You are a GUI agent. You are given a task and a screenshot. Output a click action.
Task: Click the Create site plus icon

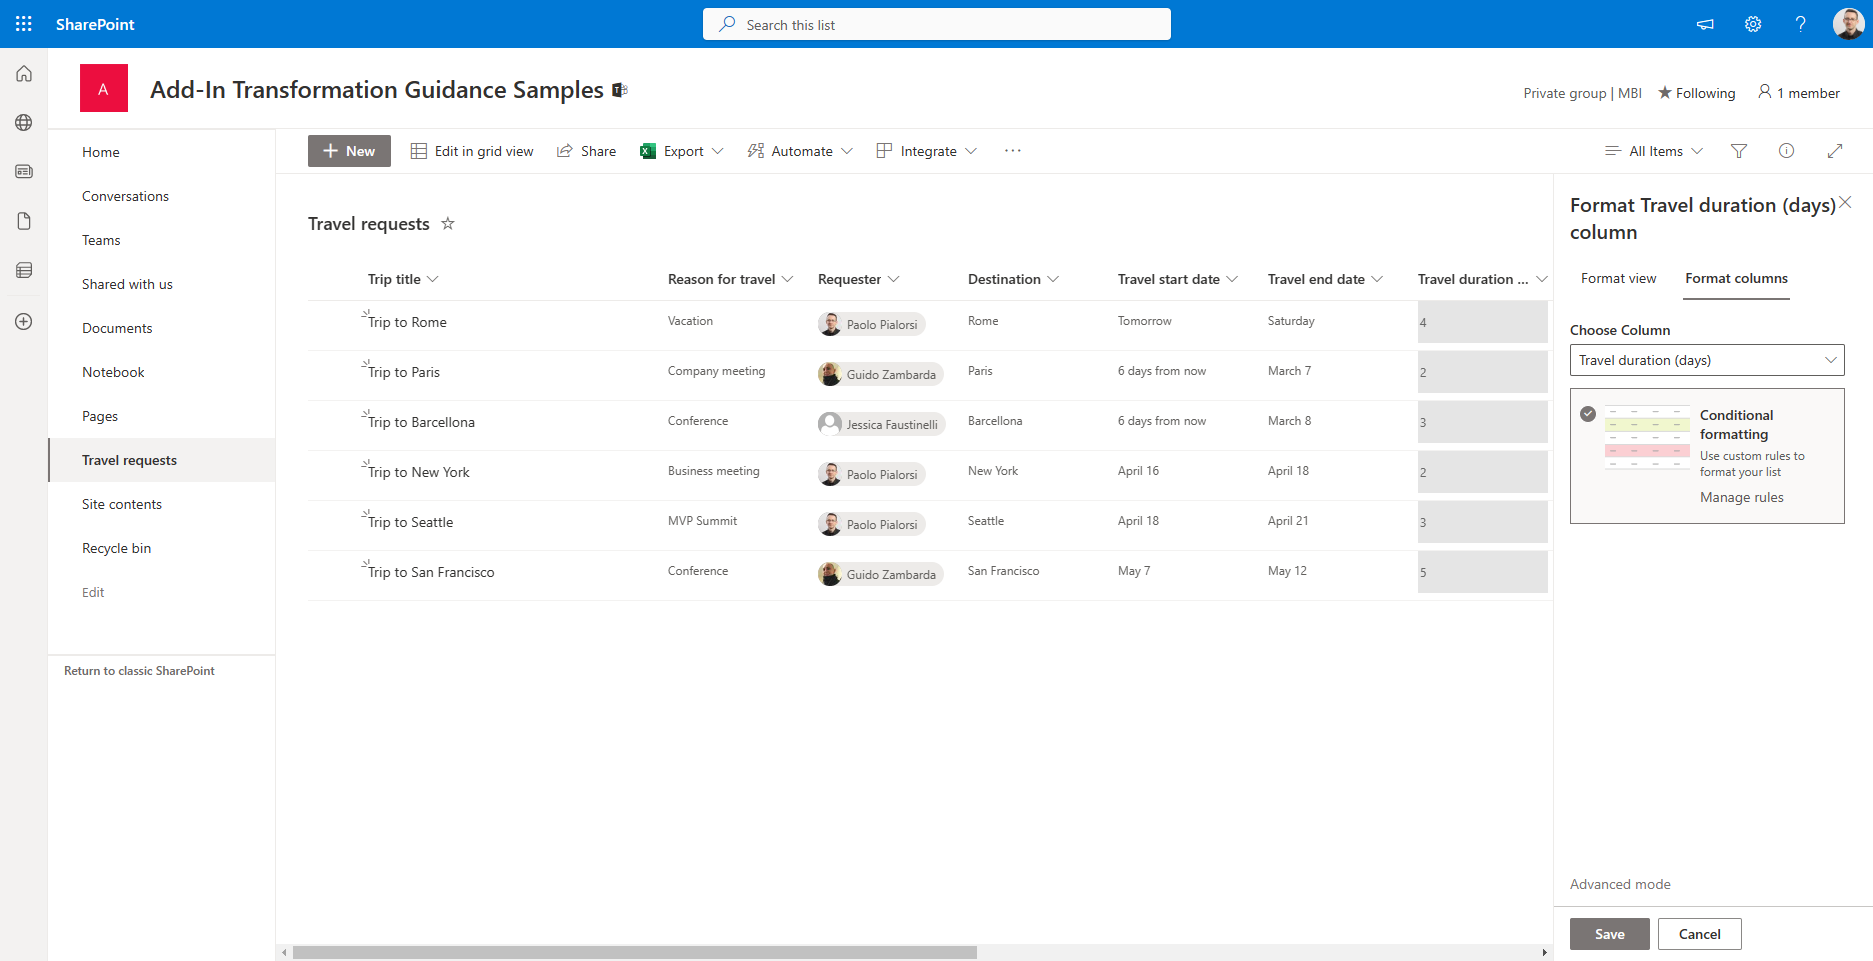tap(24, 321)
